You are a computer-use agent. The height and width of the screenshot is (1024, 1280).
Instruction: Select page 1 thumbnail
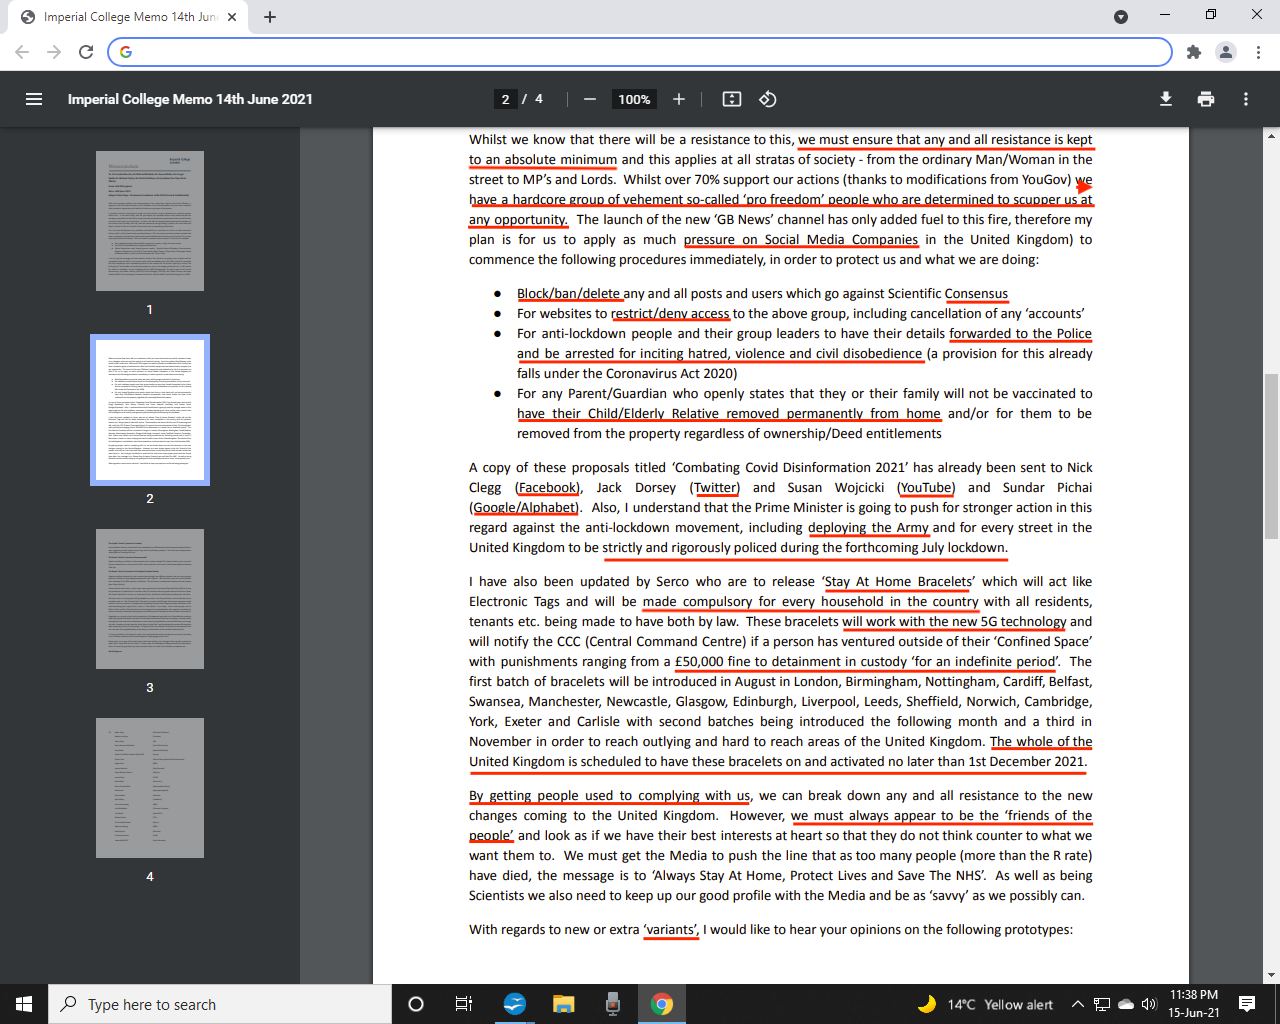tap(150, 221)
